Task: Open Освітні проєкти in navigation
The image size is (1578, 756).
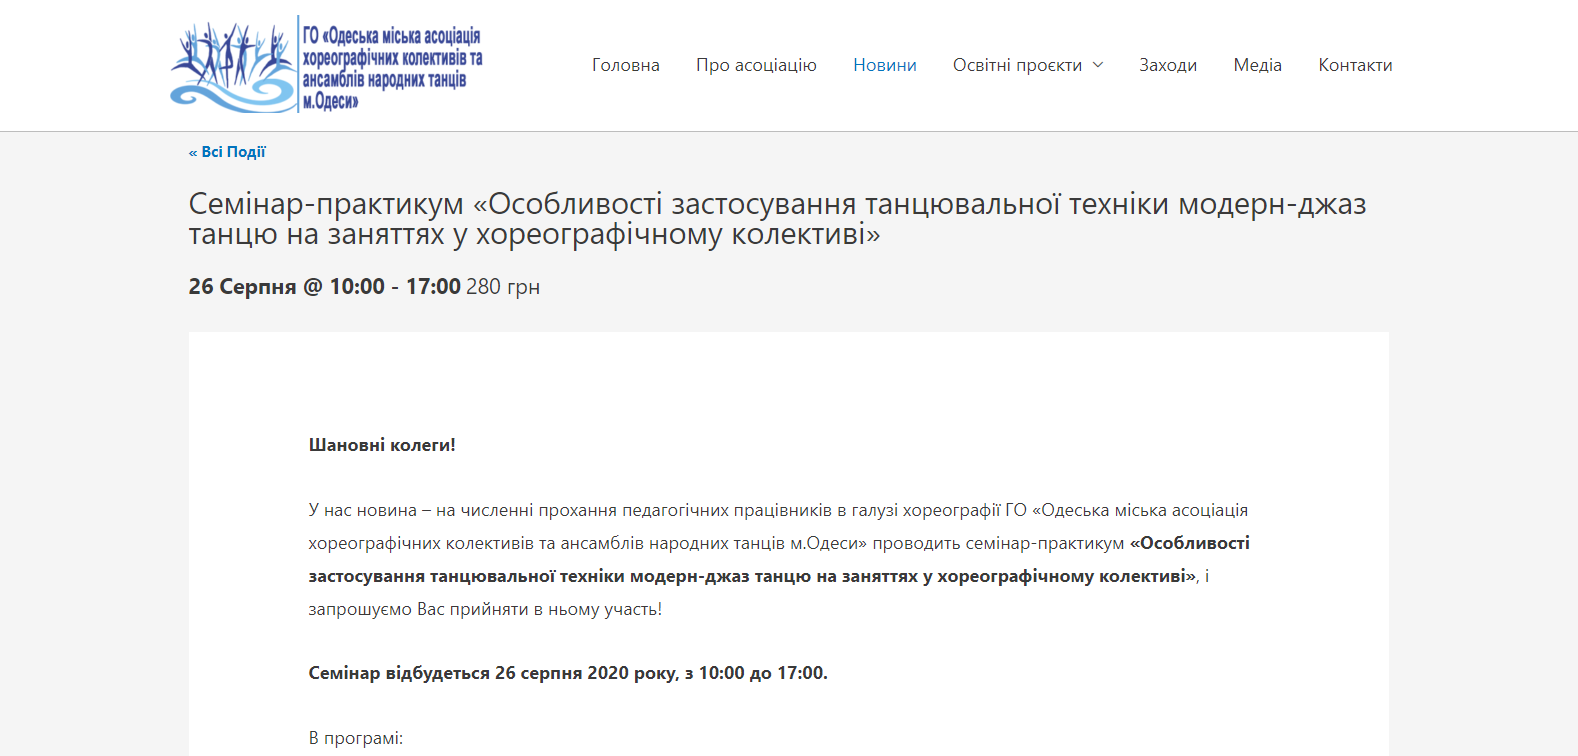Action: tap(1017, 65)
